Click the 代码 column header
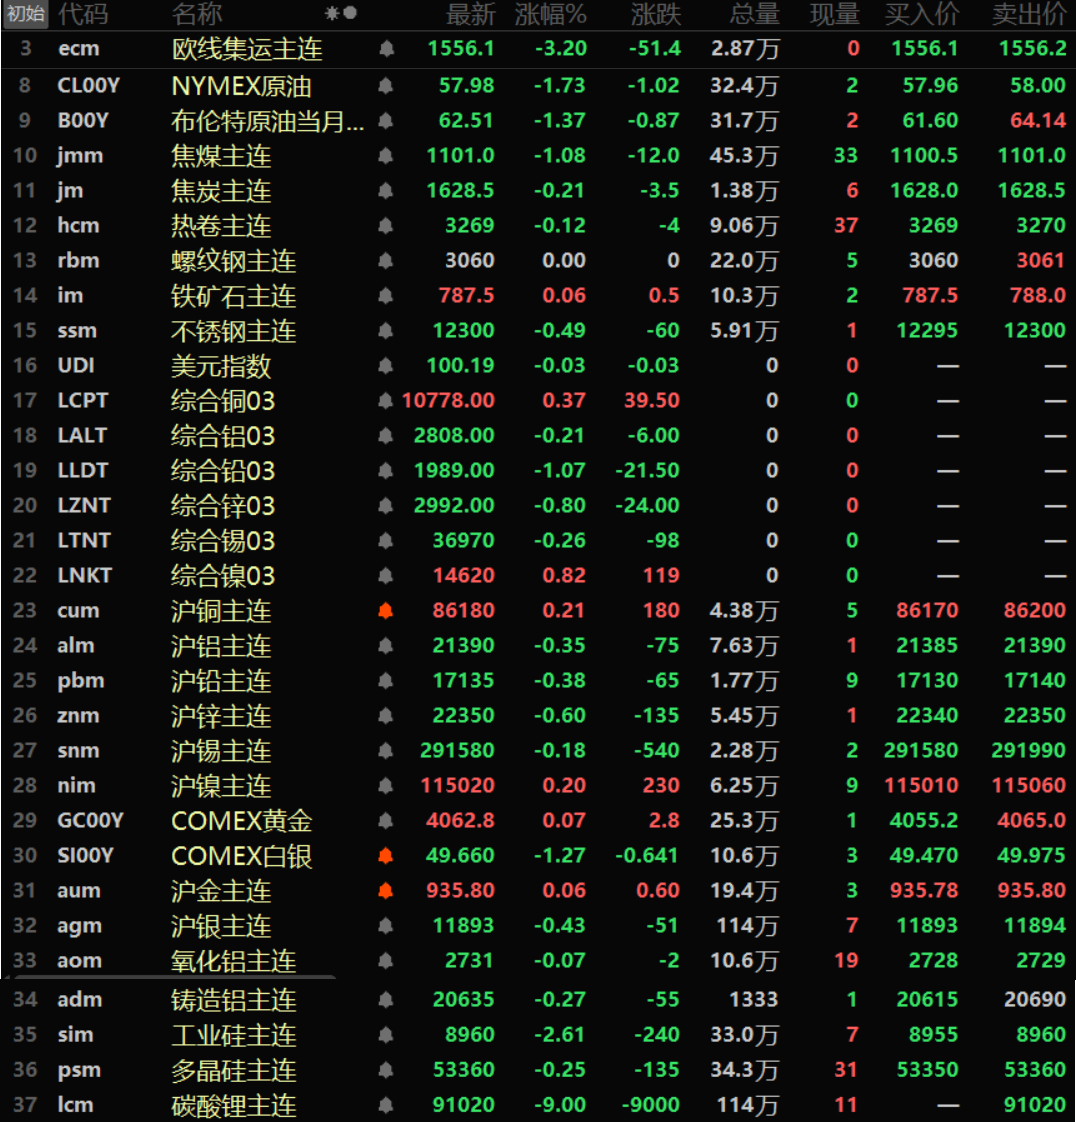 tap(83, 14)
